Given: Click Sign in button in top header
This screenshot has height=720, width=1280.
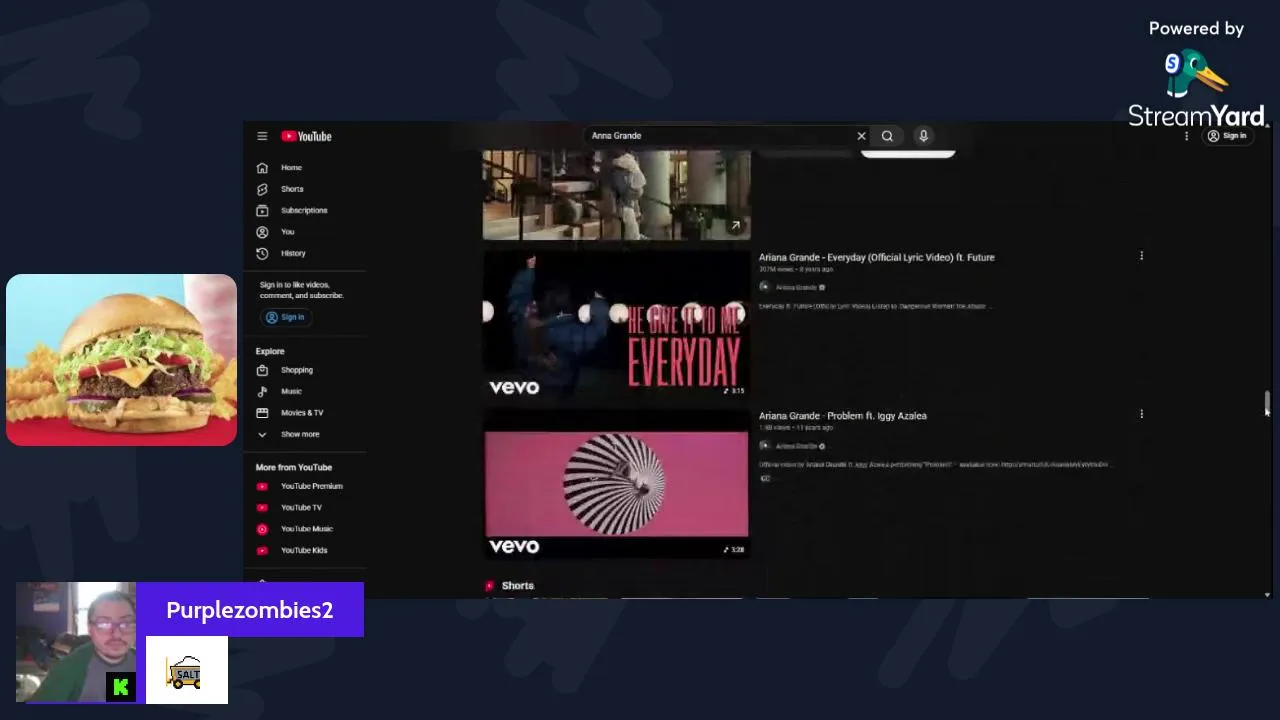Looking at the screenshot, I should pyautogui.click(x=1227, y=136).
